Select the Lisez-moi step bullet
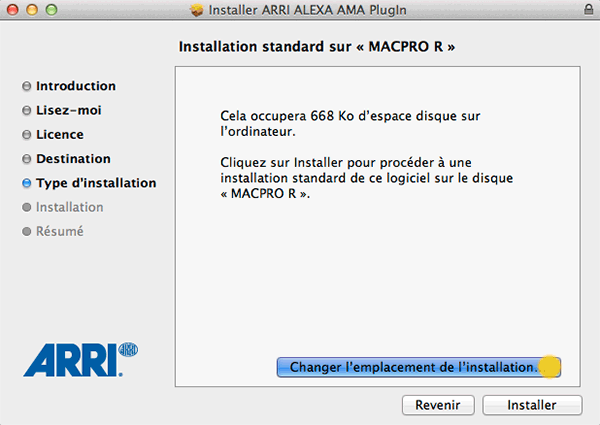This screenshot has height=425, width=600. click(26, 111)
